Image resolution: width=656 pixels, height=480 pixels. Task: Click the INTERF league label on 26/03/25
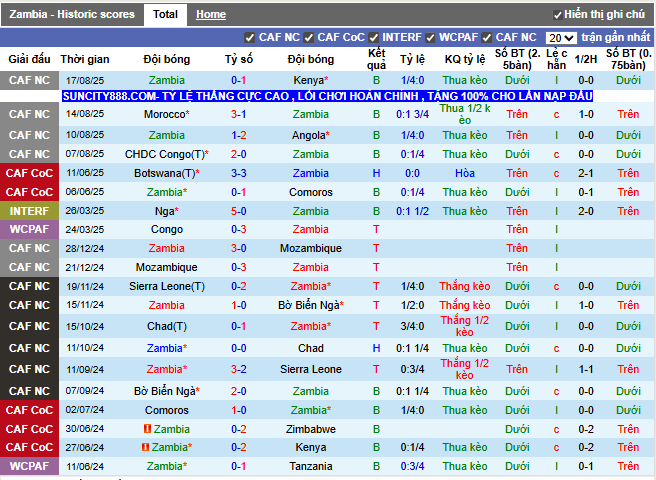click(29, 211)
